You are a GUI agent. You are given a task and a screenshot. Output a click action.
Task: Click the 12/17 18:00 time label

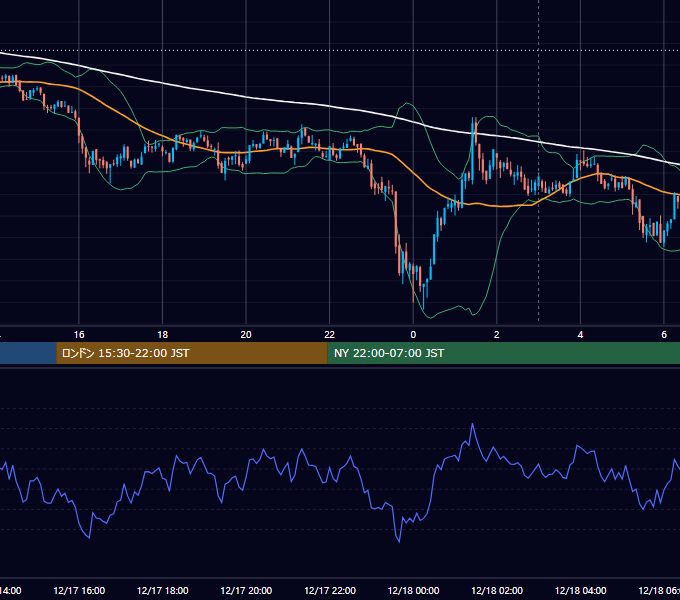point(163,590)
